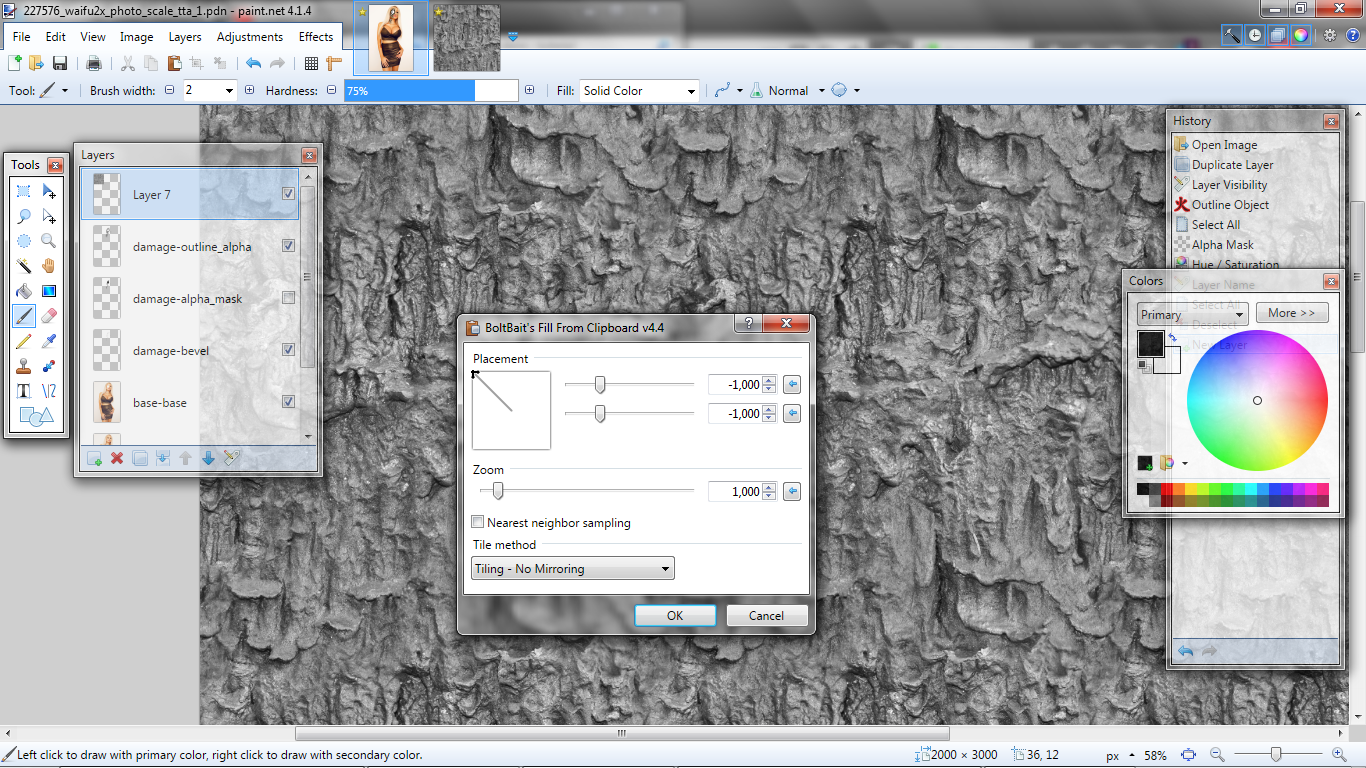1366x768 pixels.
Task: Toggle History window button in top-right utilities
Action: coord(1255,35)
